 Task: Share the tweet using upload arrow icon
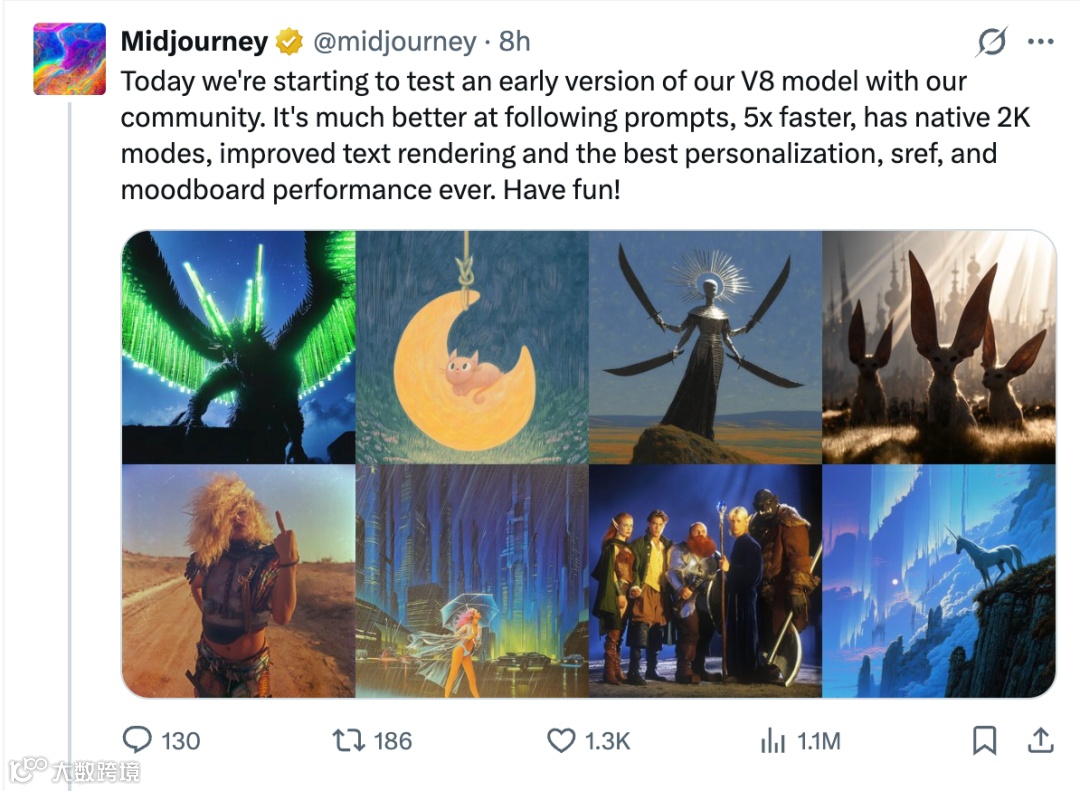tap(1041, 740)
